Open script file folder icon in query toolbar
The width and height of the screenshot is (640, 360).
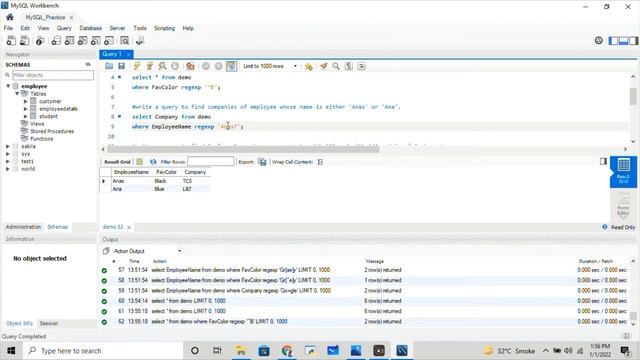point(109,66)
